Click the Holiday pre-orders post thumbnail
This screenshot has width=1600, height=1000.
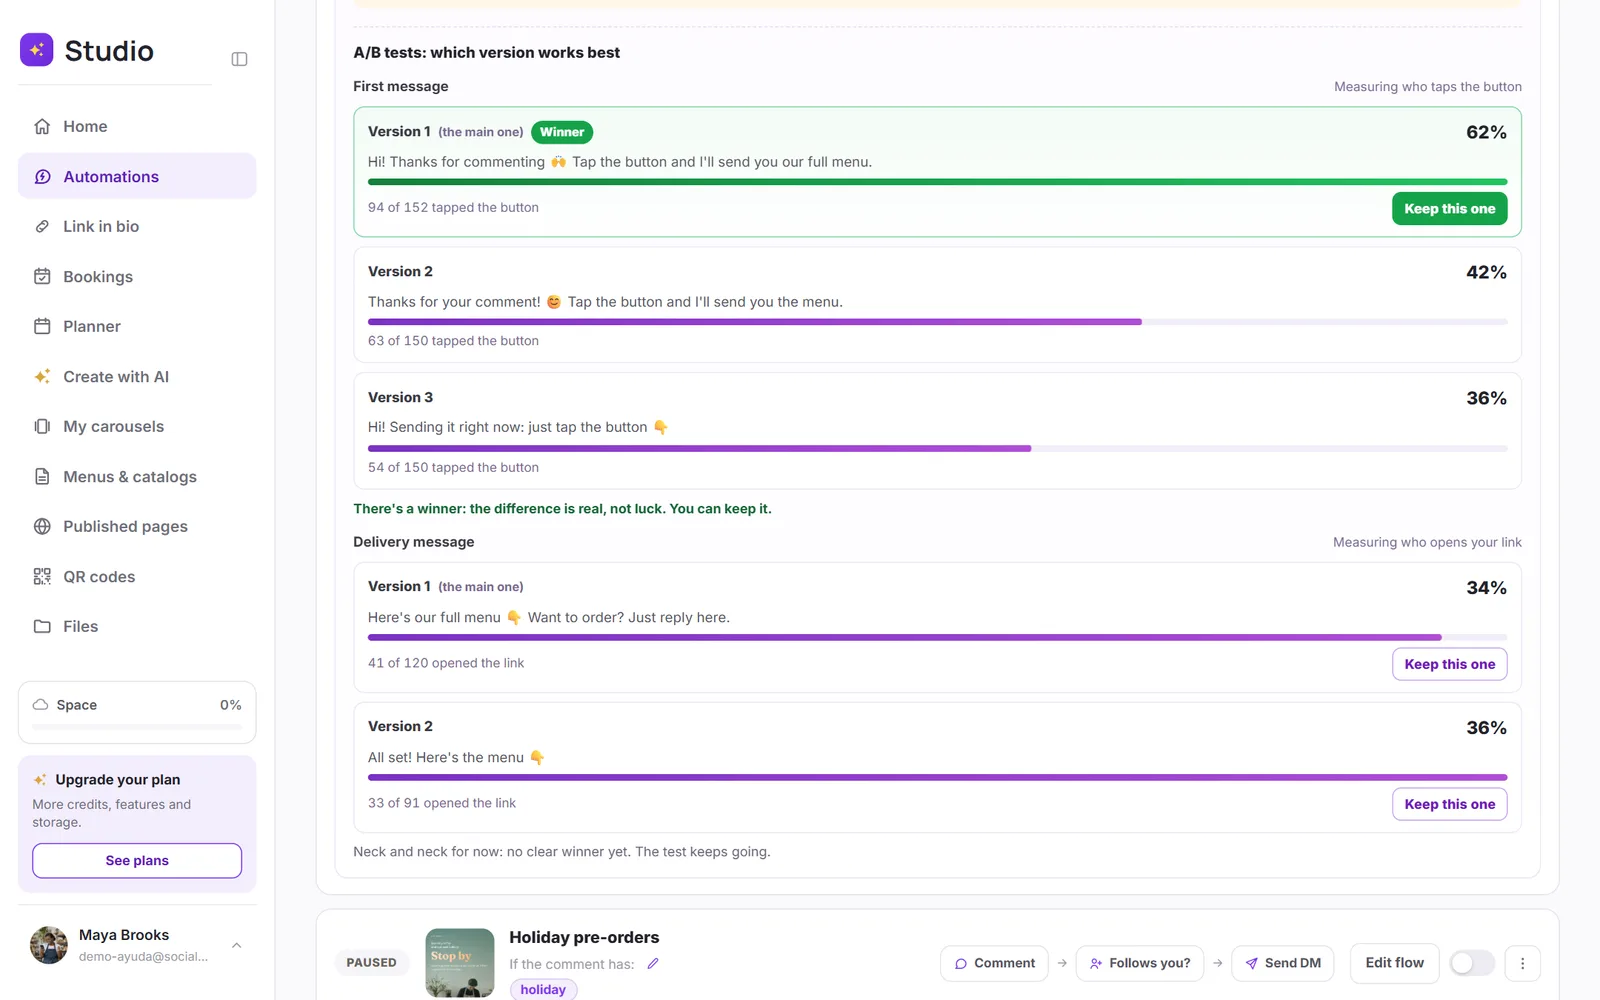[460, 963]
